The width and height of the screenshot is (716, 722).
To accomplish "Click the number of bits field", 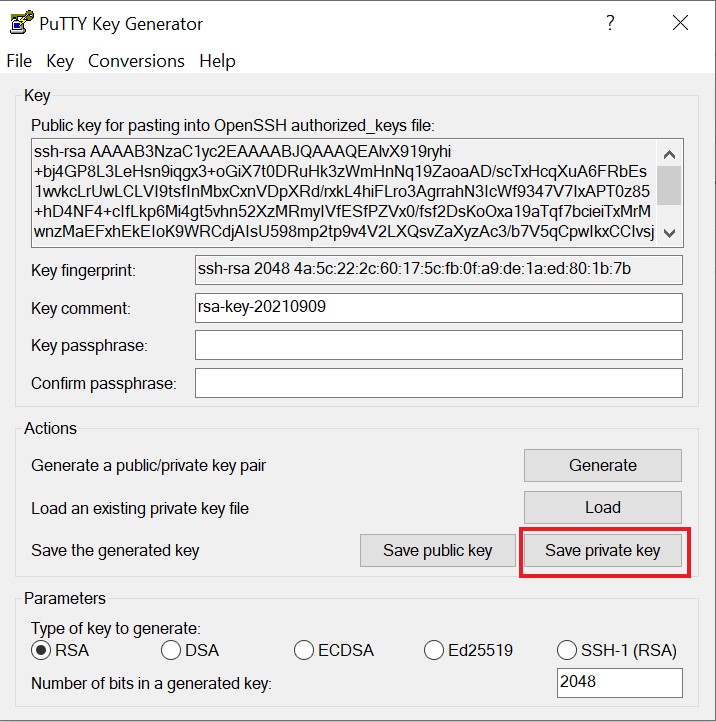I will pyautogui.click(x=619, y=682).
